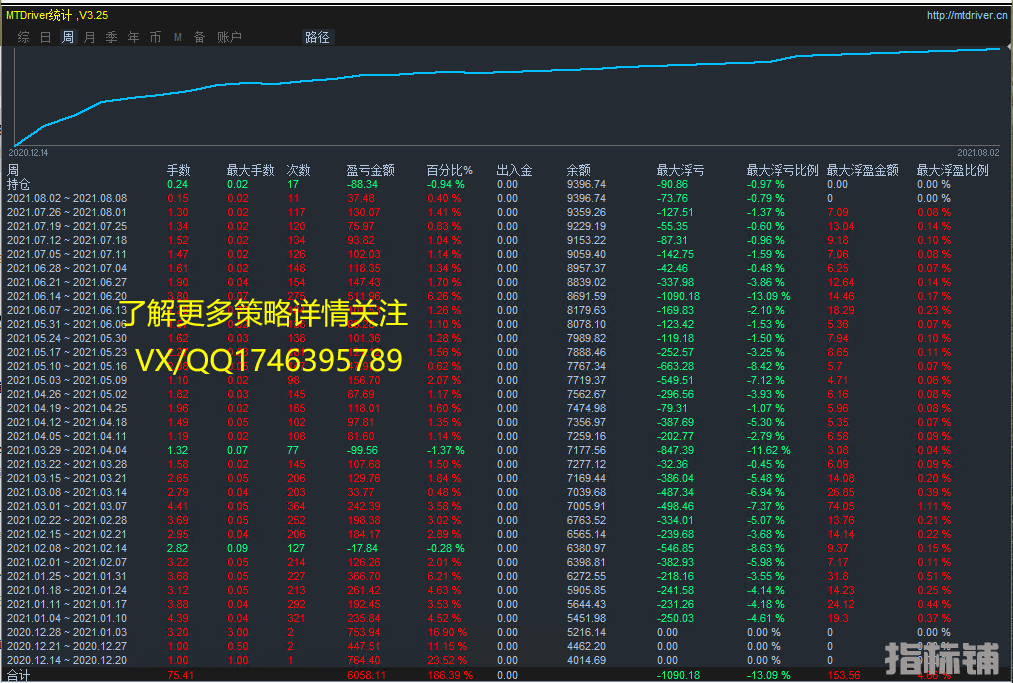
Task: Switch to the 季 quarterly tab
Action: [x=111, y=37]
